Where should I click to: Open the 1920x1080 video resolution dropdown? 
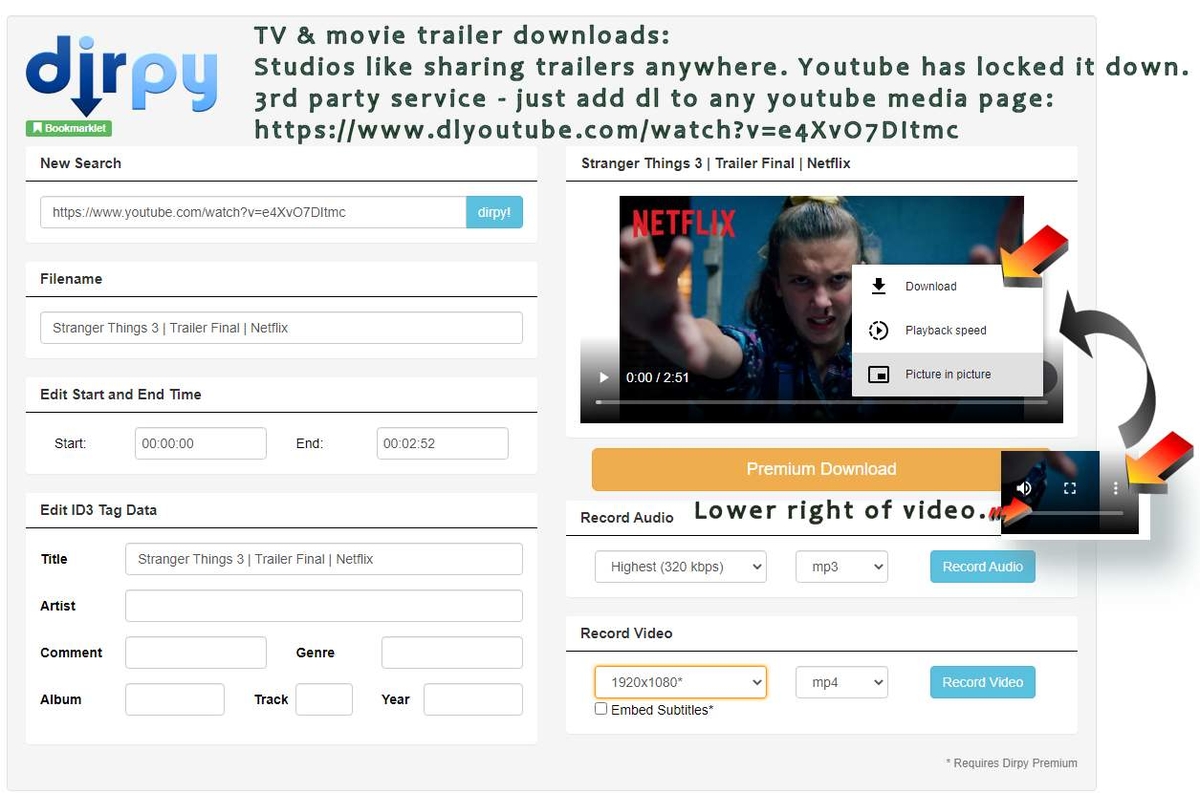click(680, 682)
